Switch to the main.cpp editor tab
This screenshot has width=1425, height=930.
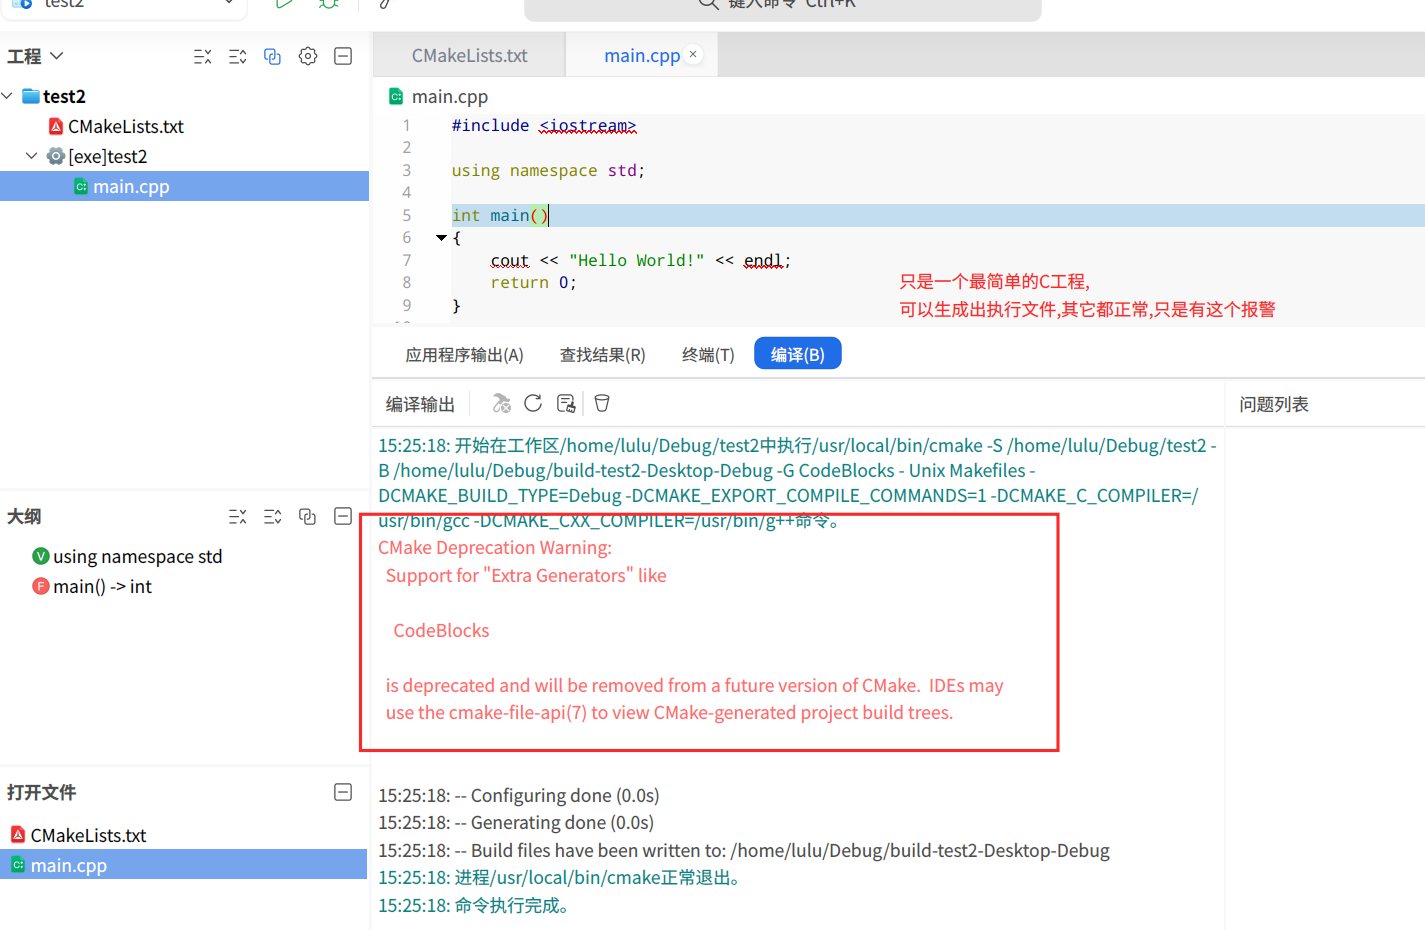[642, 56]
